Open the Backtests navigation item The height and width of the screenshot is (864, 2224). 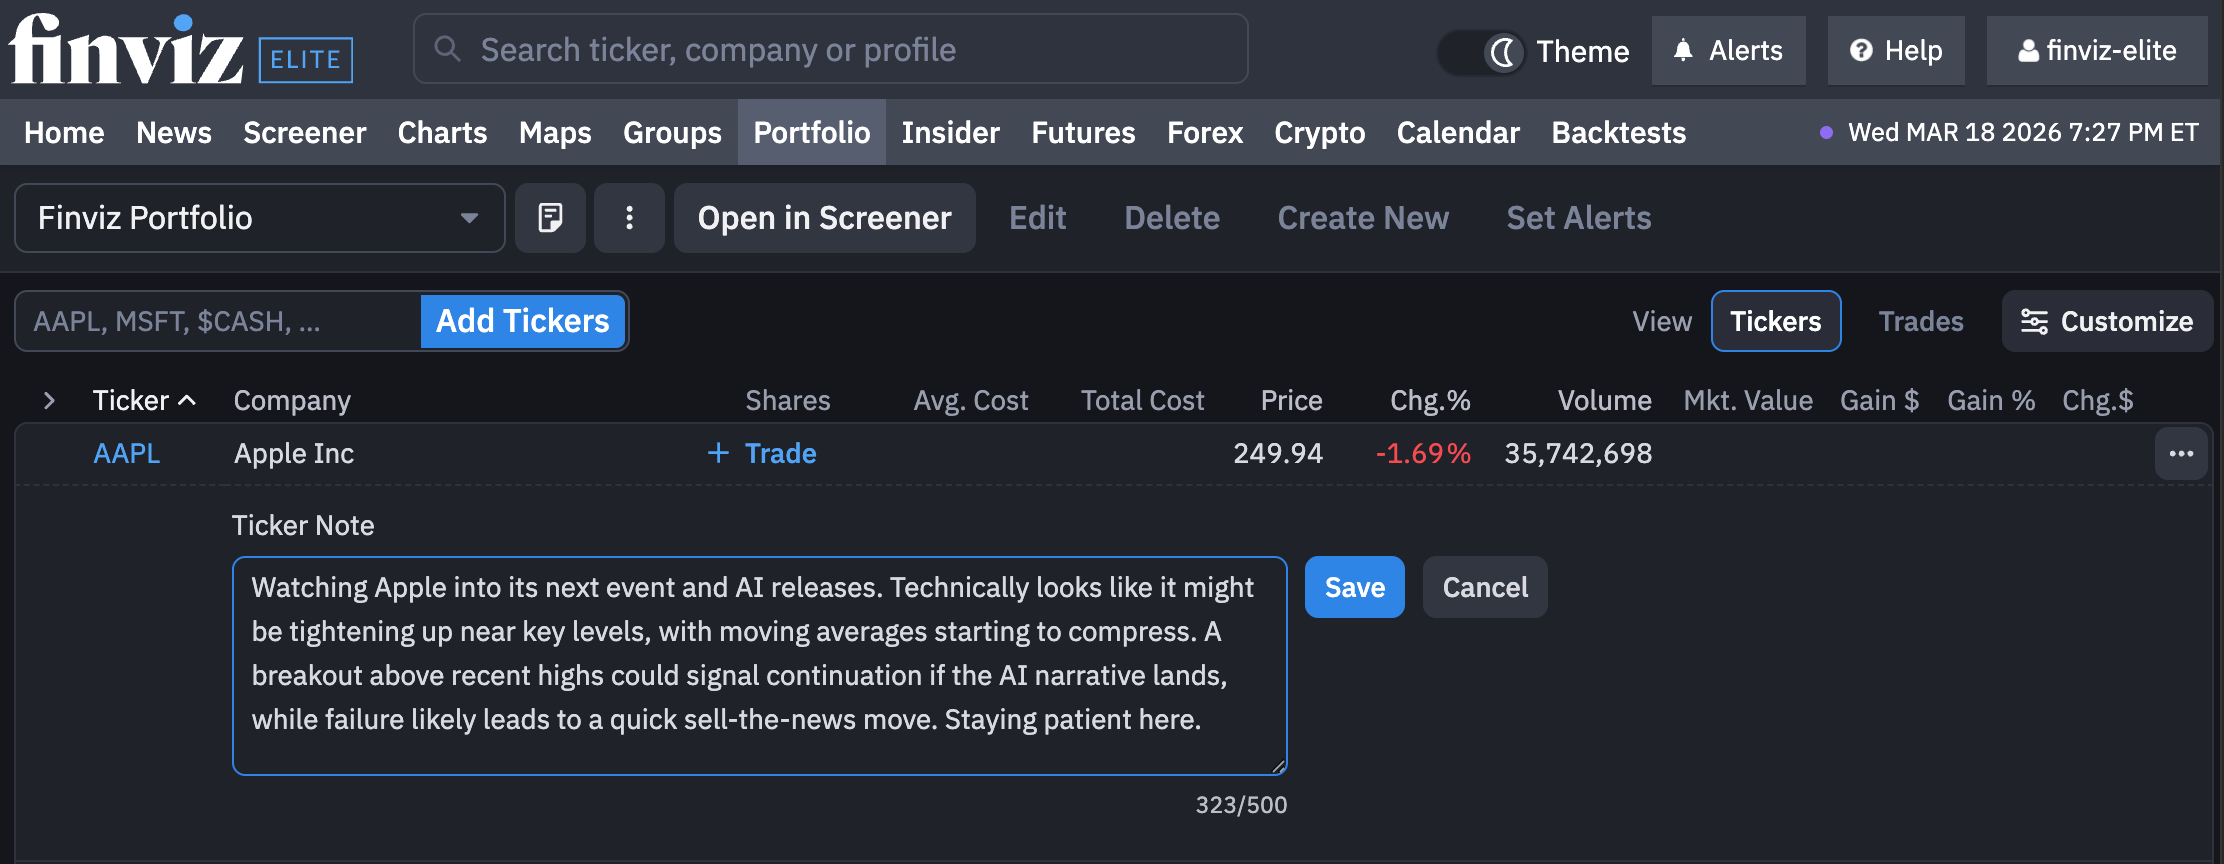tap(1618, 133)
